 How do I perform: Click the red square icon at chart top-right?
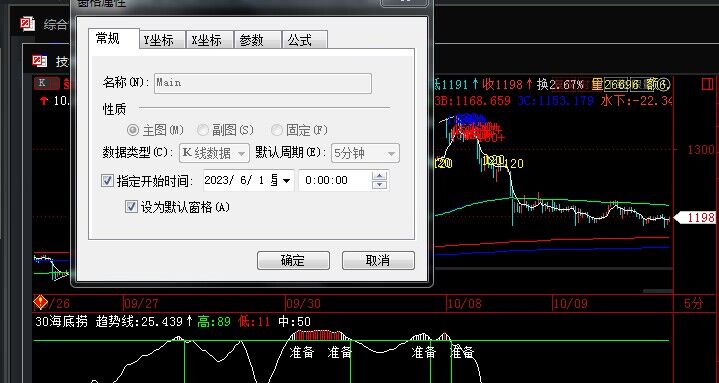(x=707, y=84)
